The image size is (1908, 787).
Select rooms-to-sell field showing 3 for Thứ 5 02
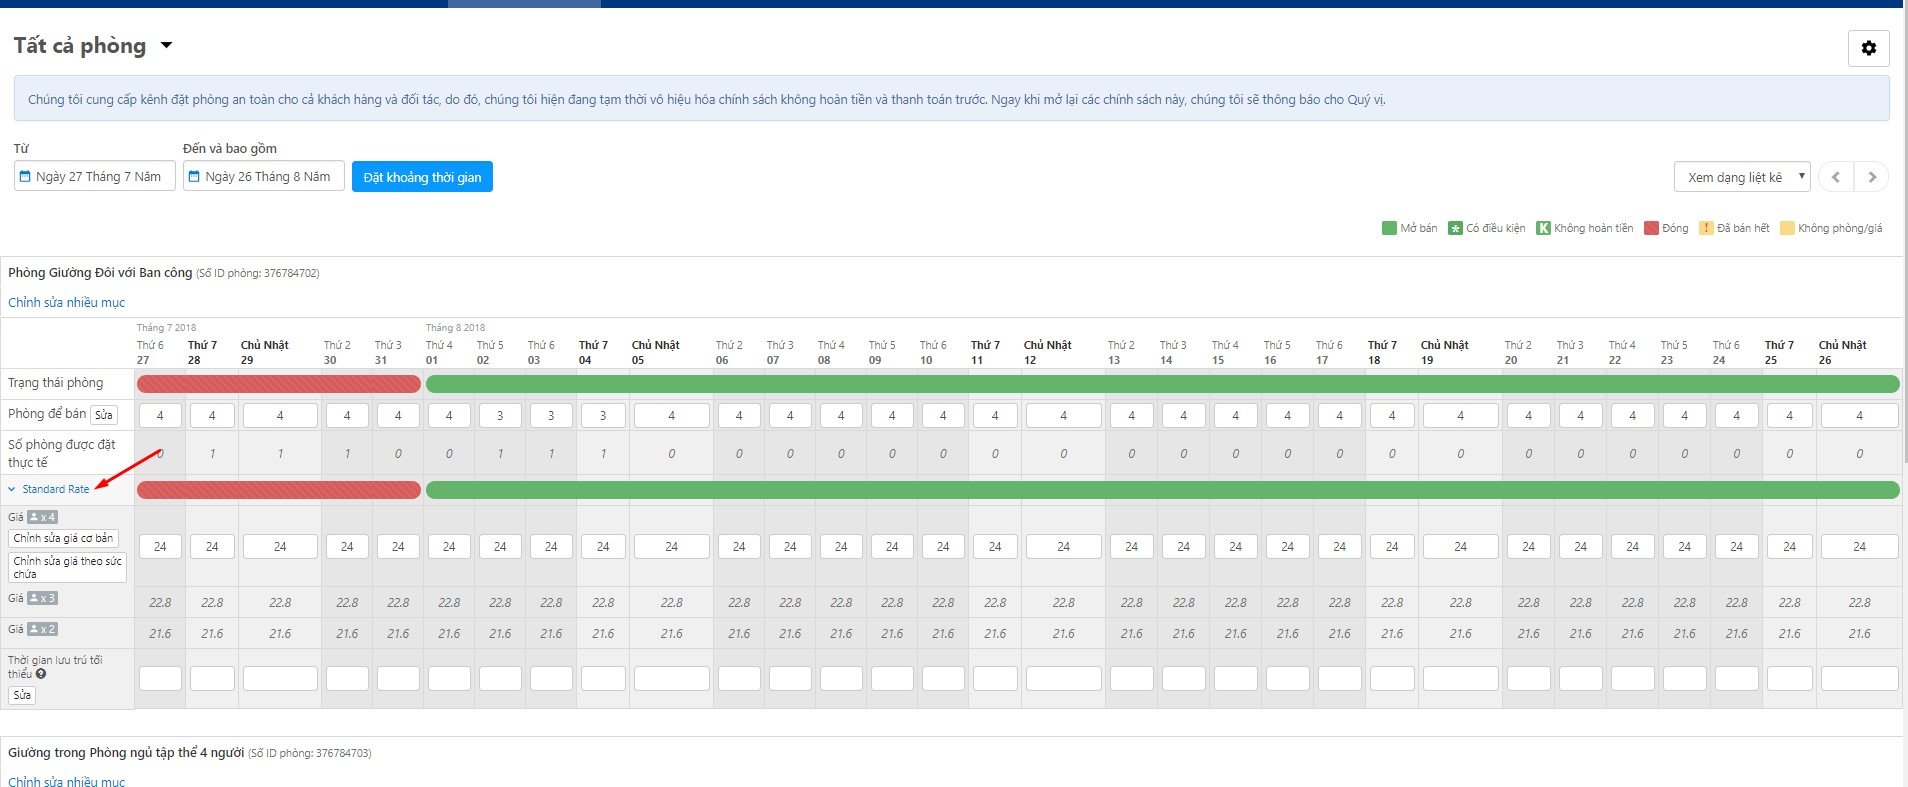coord(500,415)
